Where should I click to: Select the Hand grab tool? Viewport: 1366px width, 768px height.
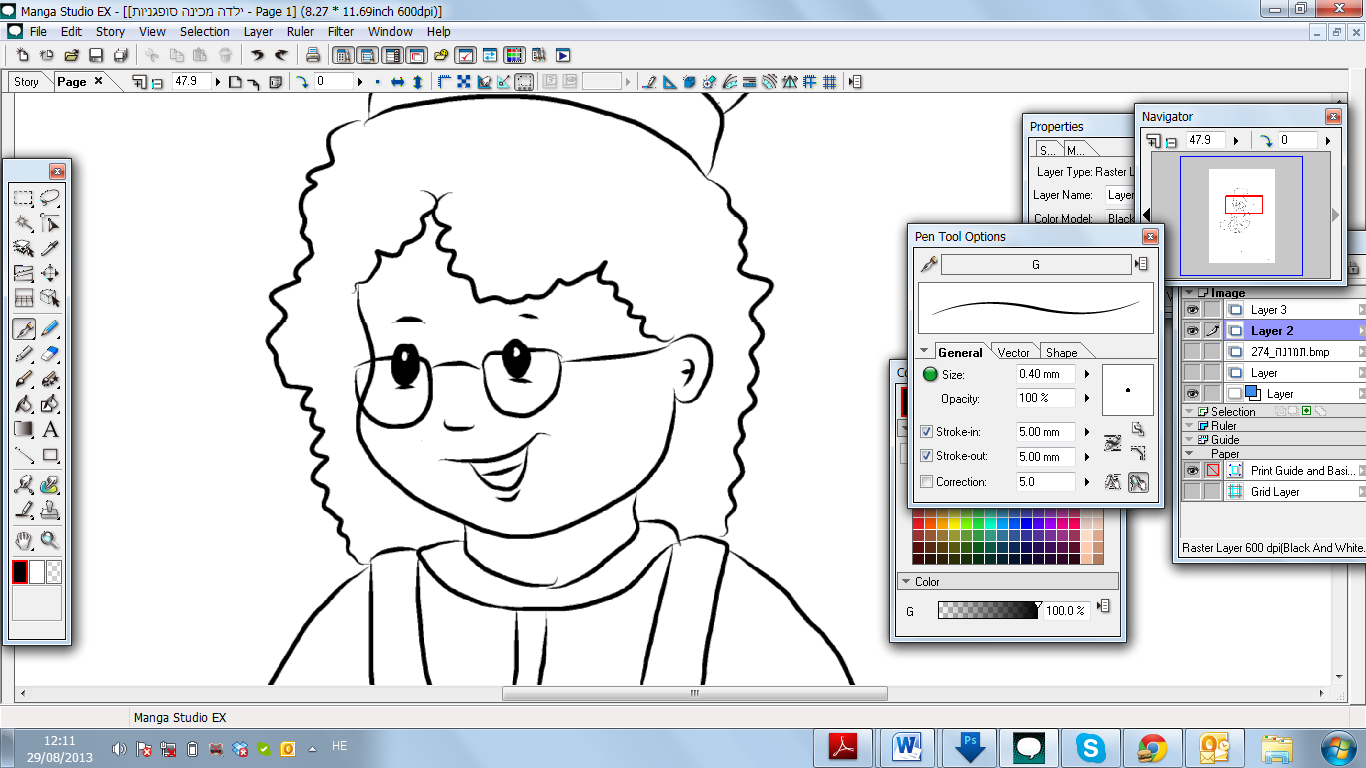24,541
